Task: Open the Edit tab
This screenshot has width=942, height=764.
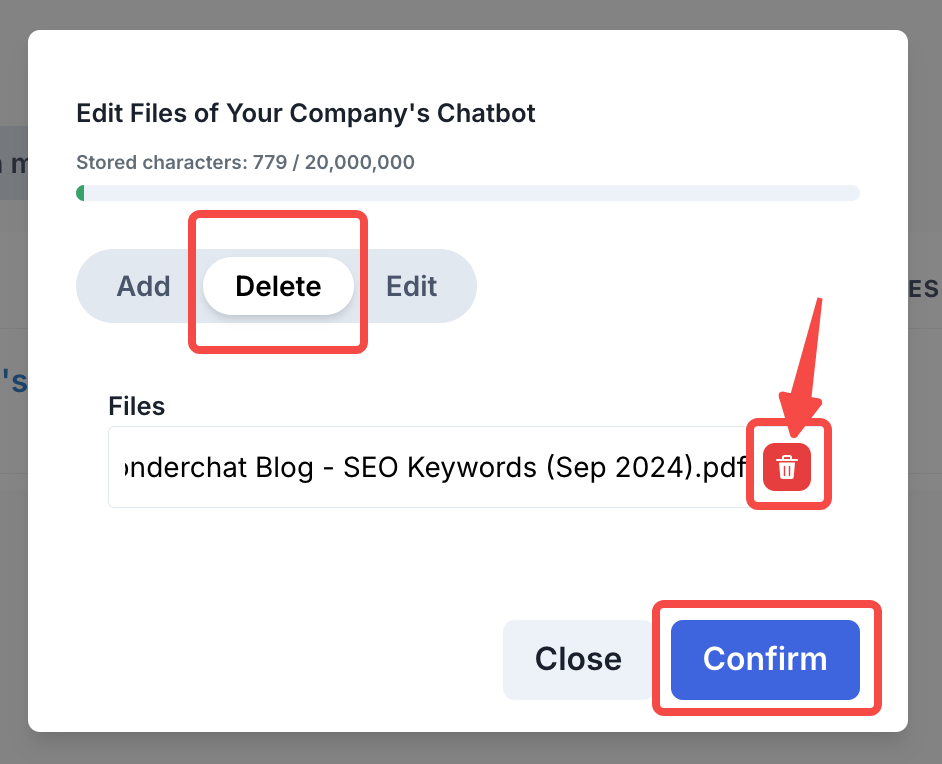Action: [412, 286]
